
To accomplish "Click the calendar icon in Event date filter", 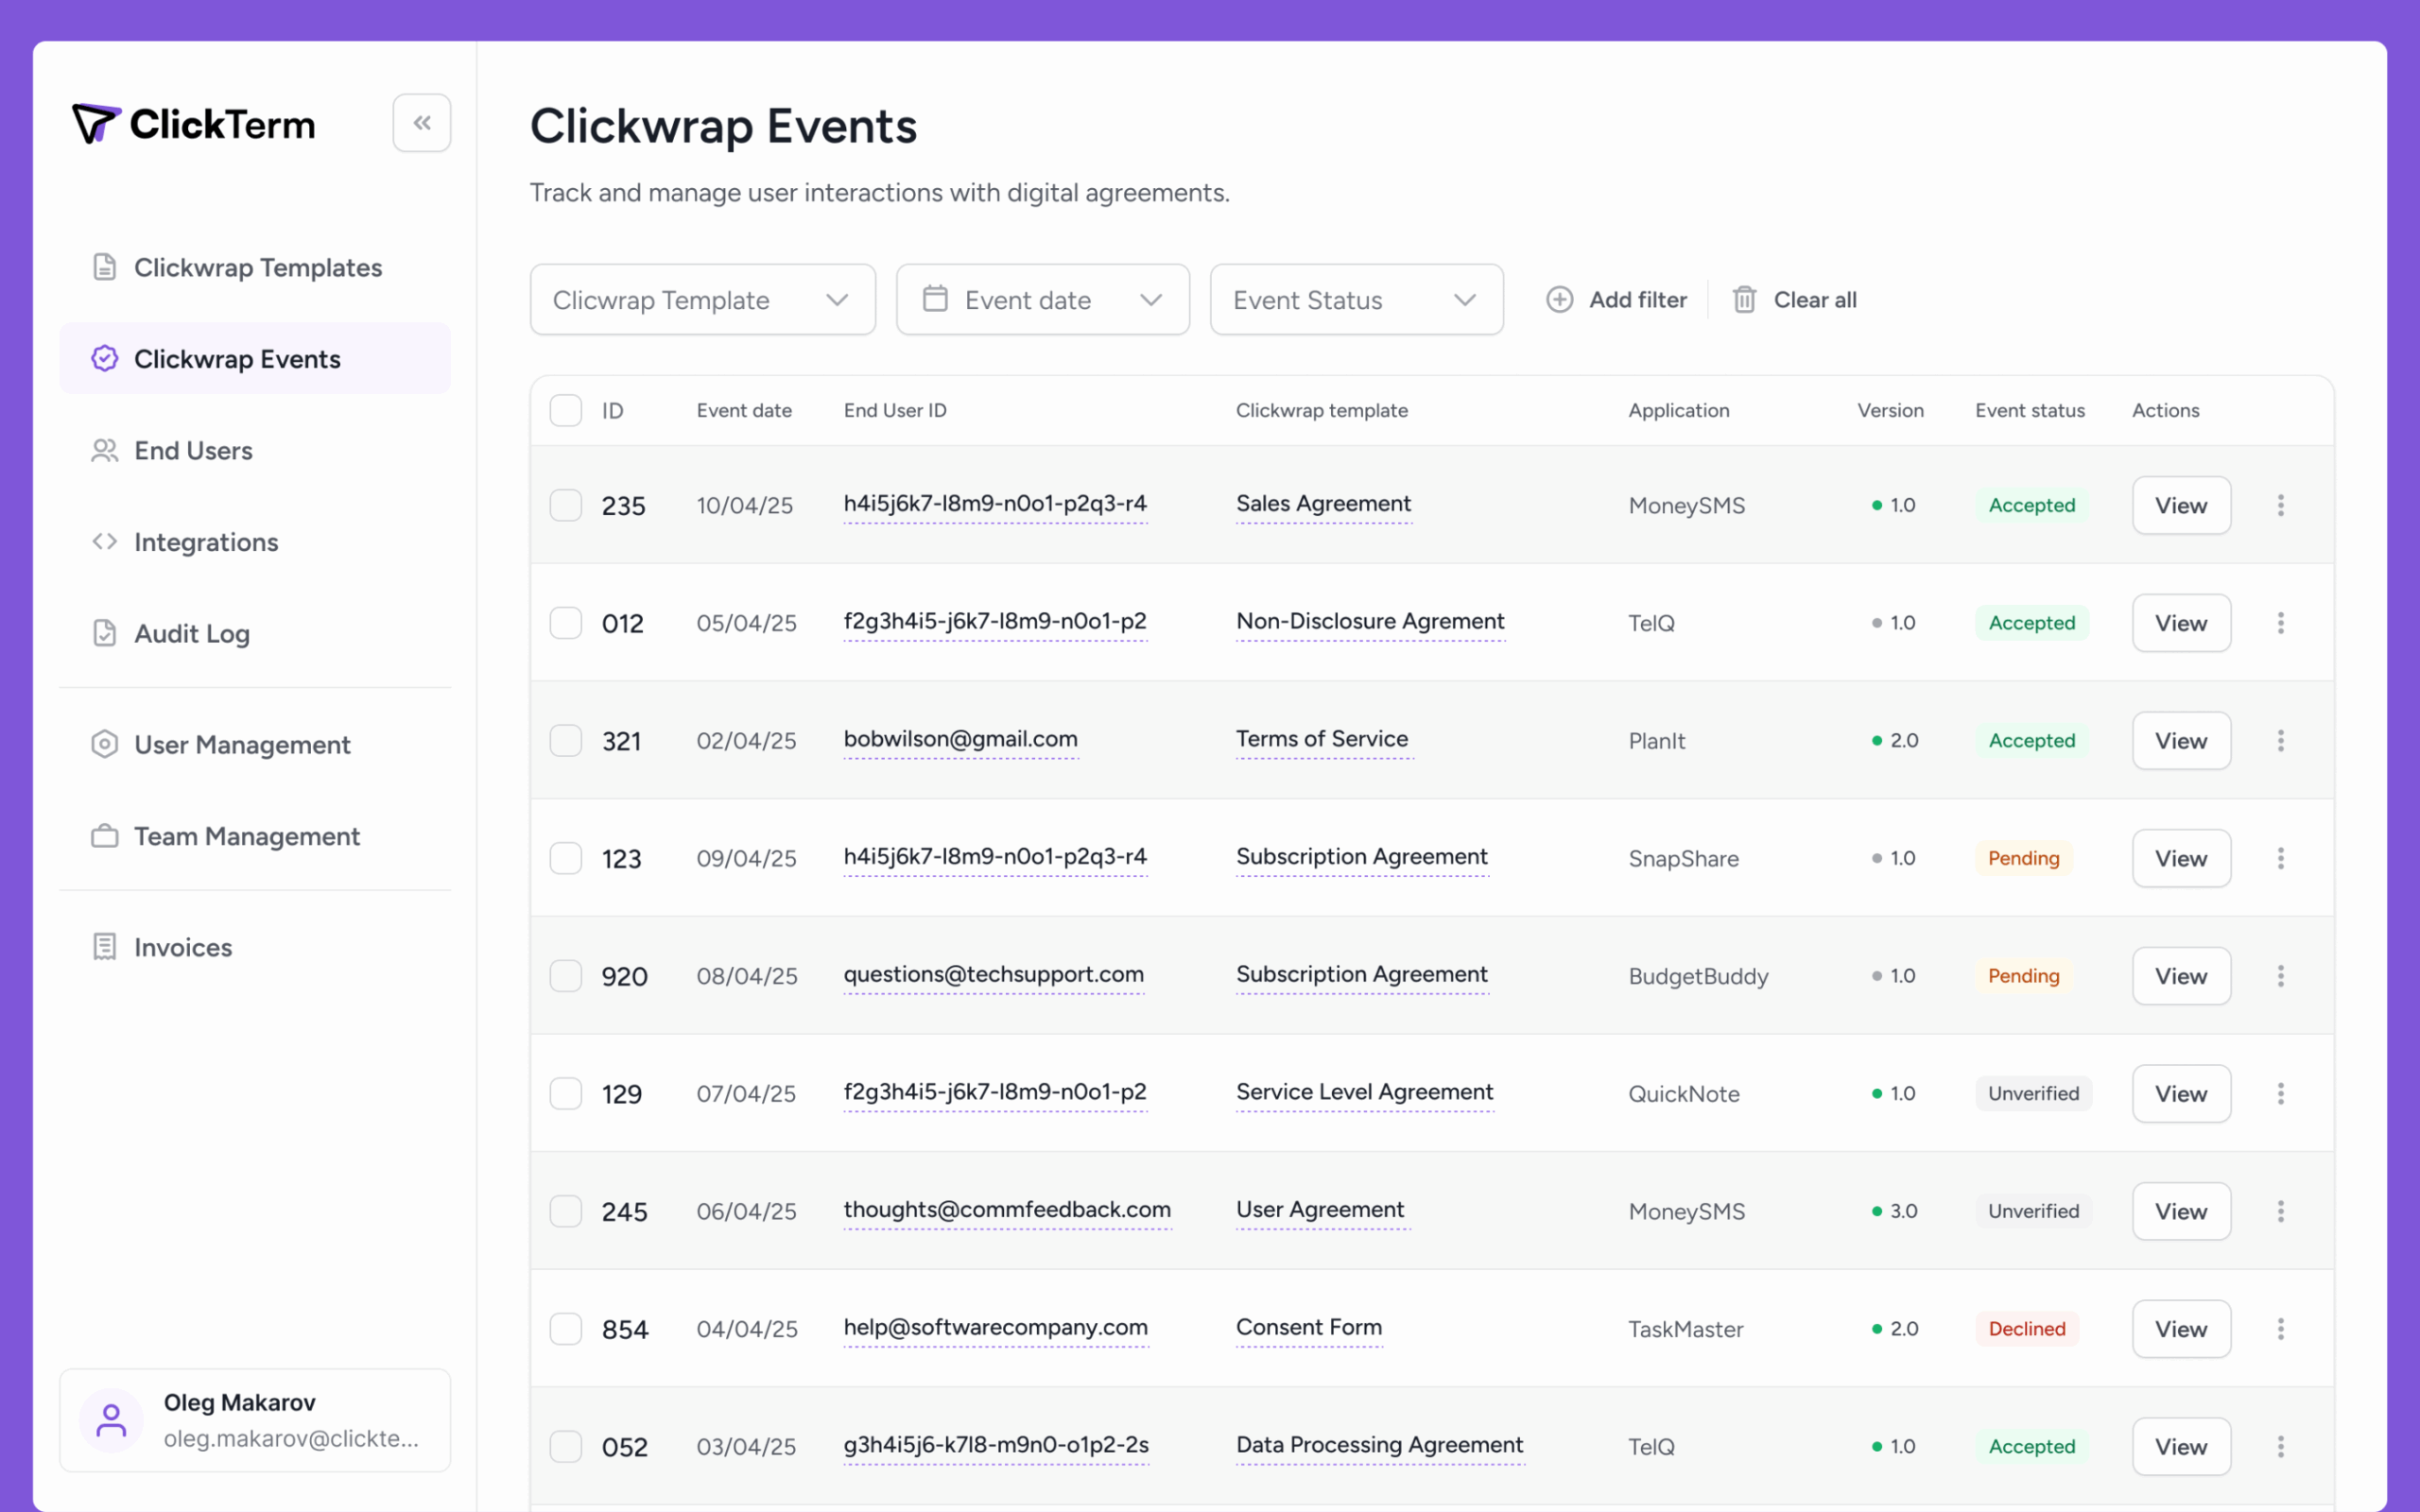I will click(935, 299).
